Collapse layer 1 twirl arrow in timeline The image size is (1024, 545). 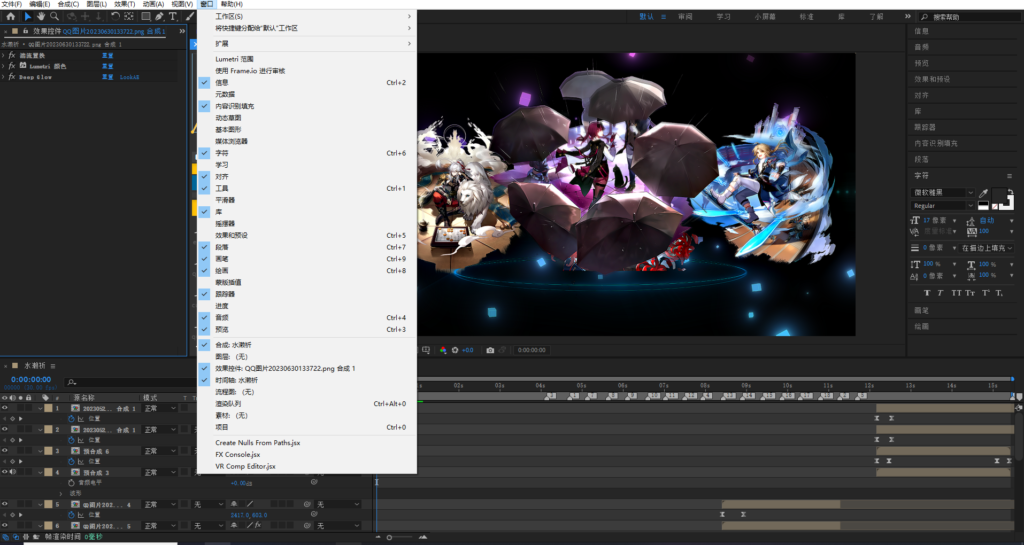(40, 409)
